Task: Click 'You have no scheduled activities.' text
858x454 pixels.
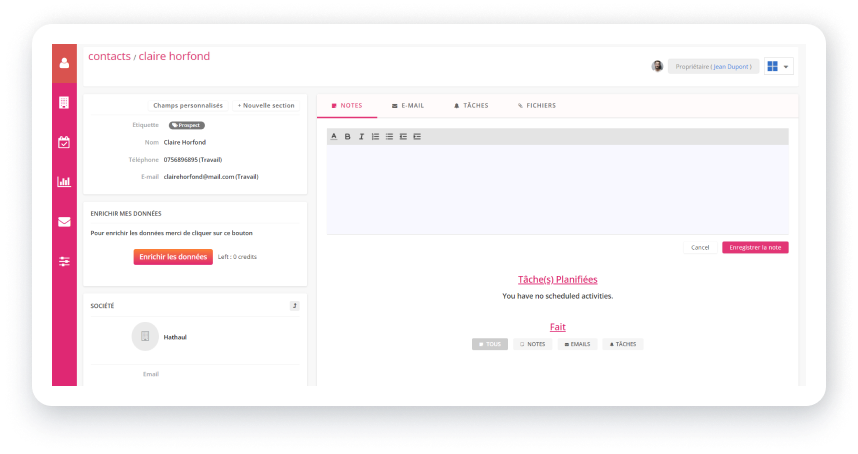Action: click(558, 296)
